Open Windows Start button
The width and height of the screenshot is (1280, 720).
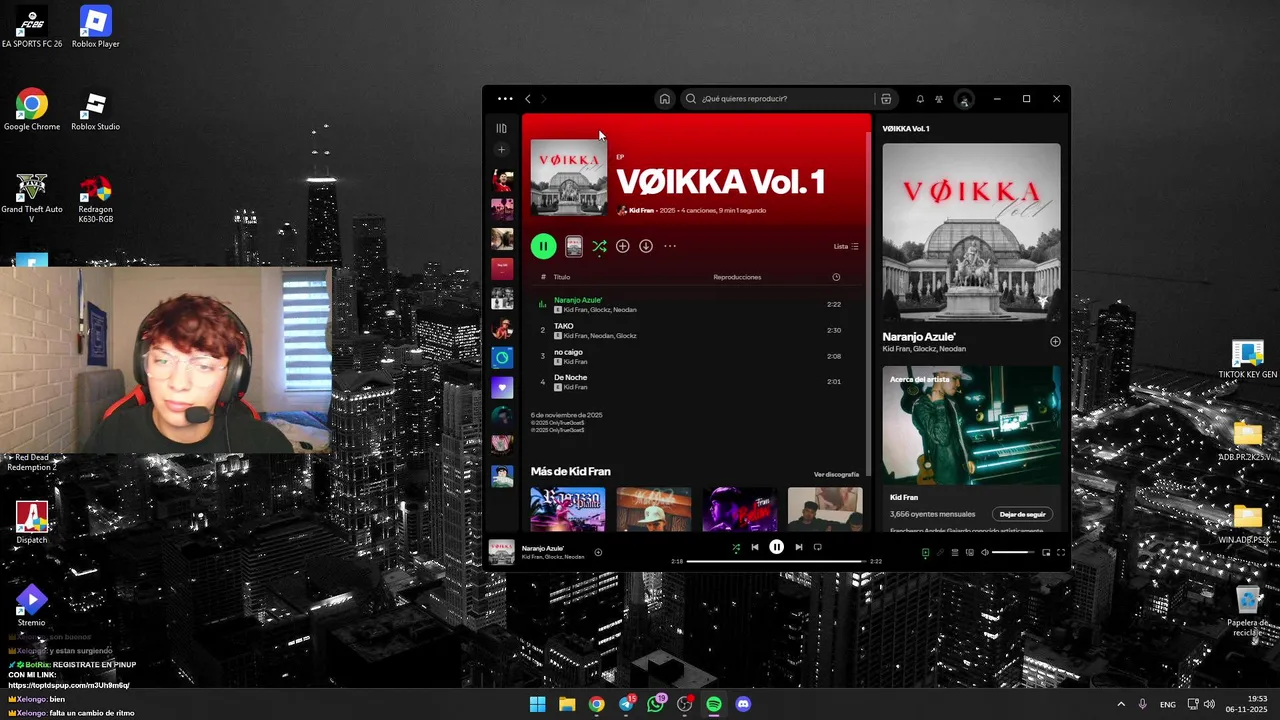click(537, 704)
